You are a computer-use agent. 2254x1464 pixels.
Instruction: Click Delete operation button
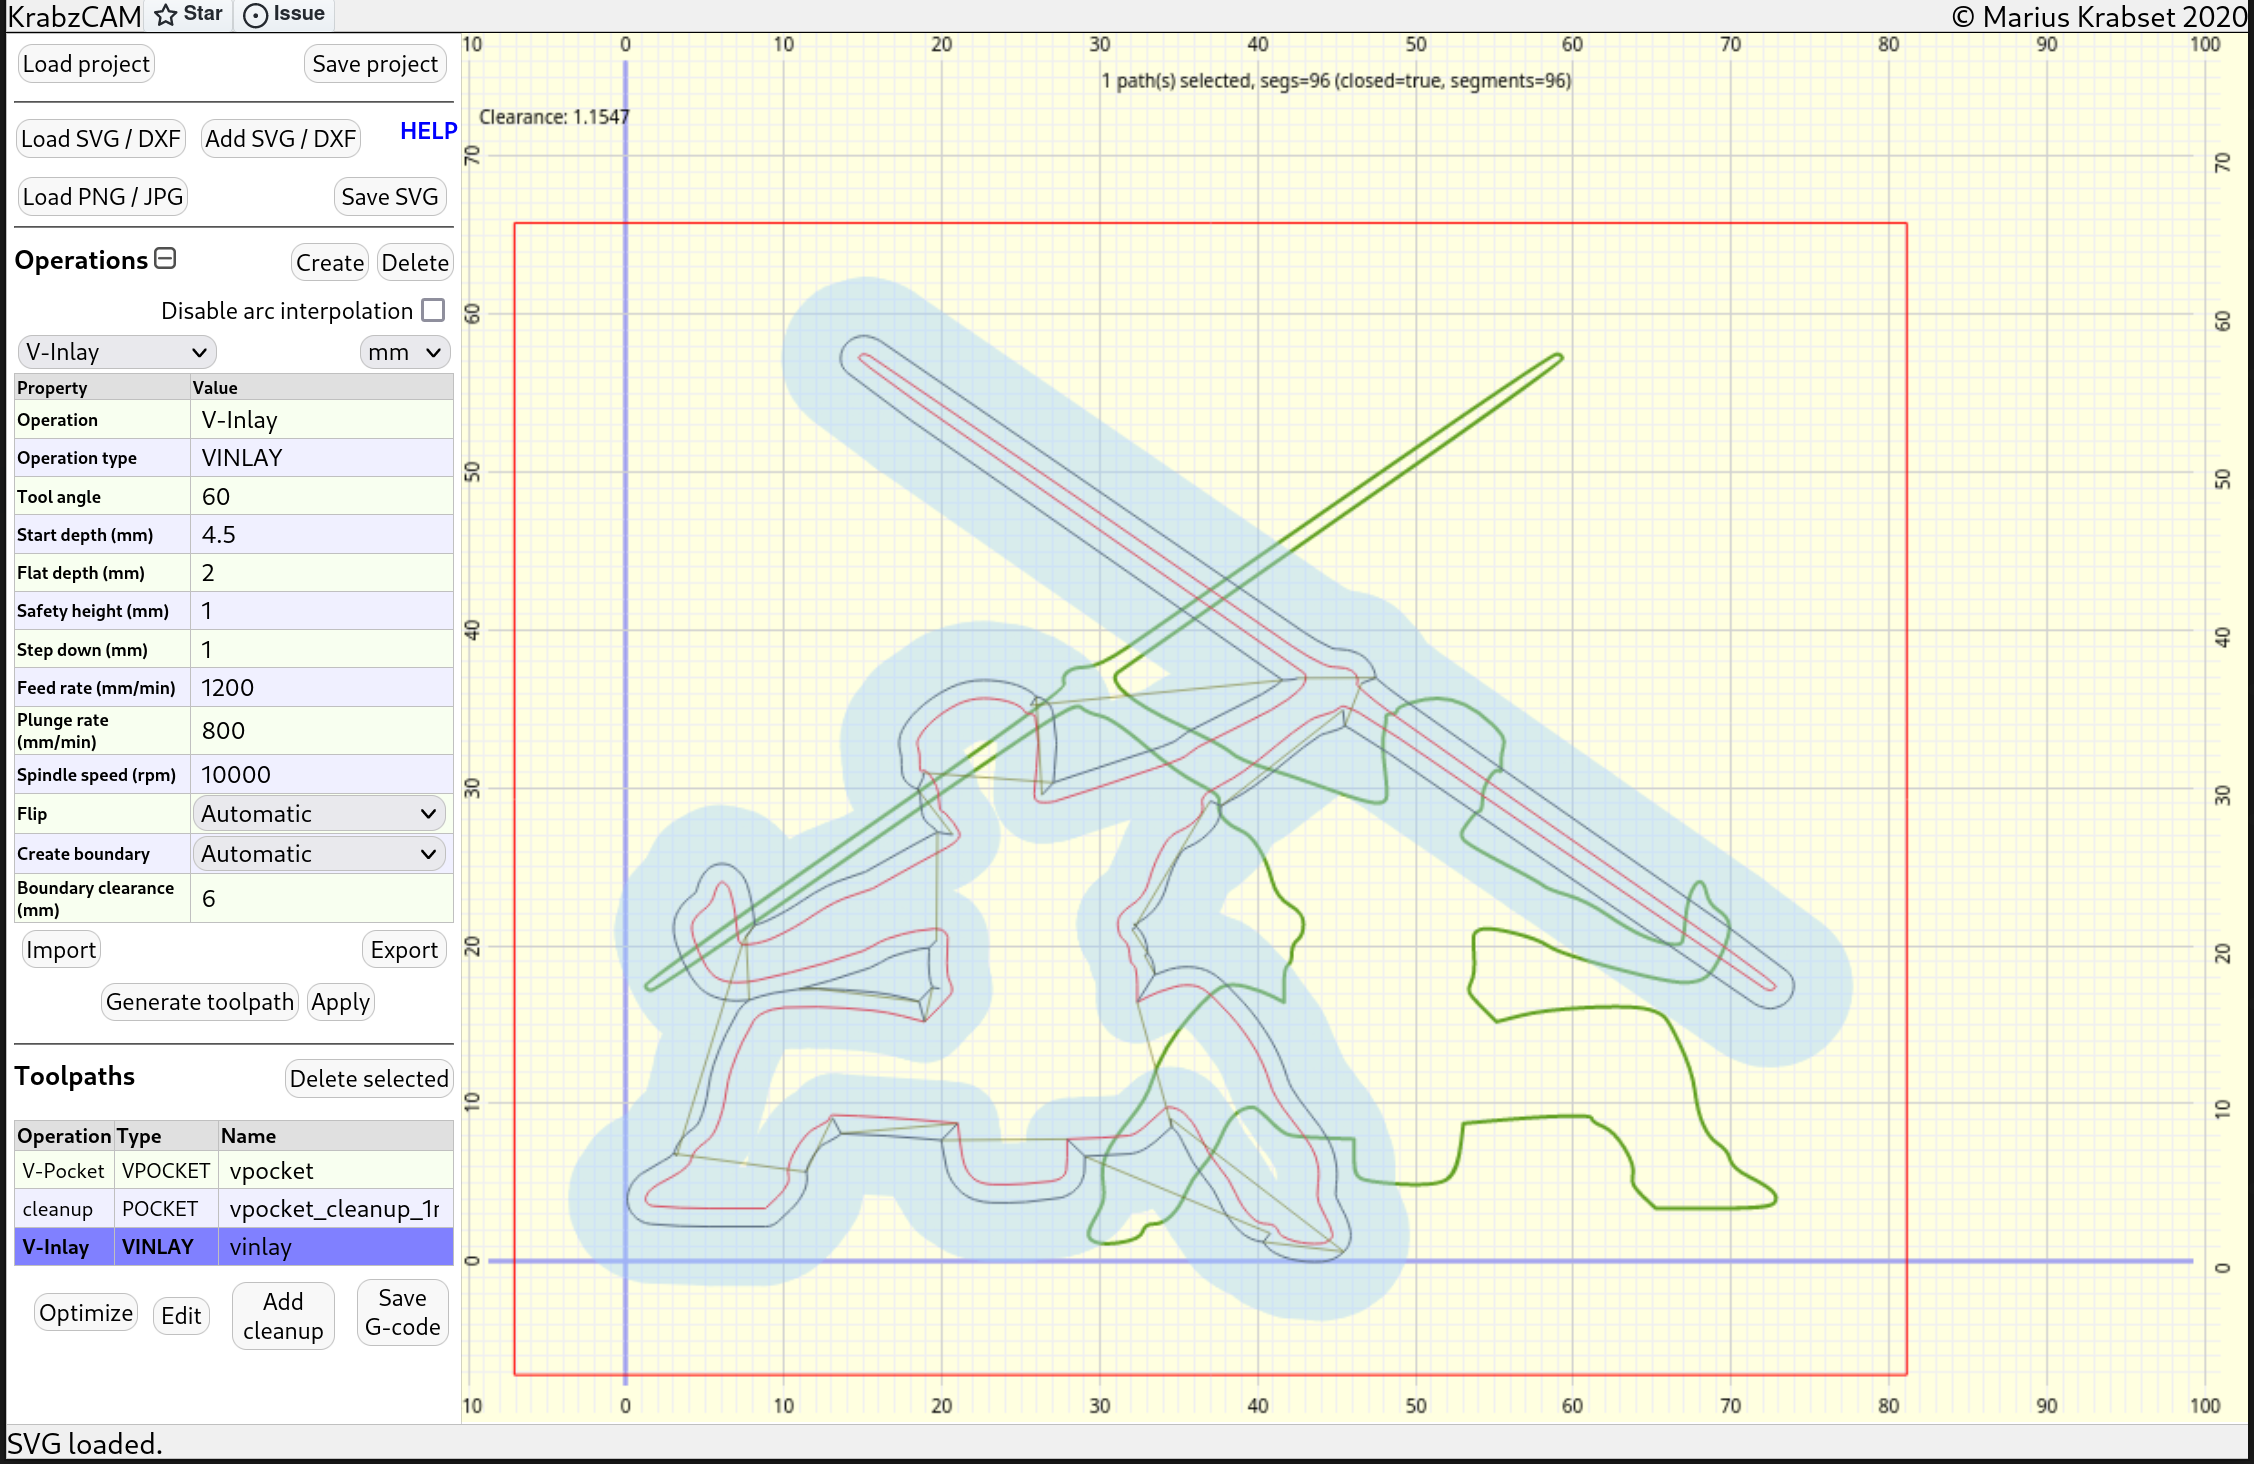coord(415,263)
